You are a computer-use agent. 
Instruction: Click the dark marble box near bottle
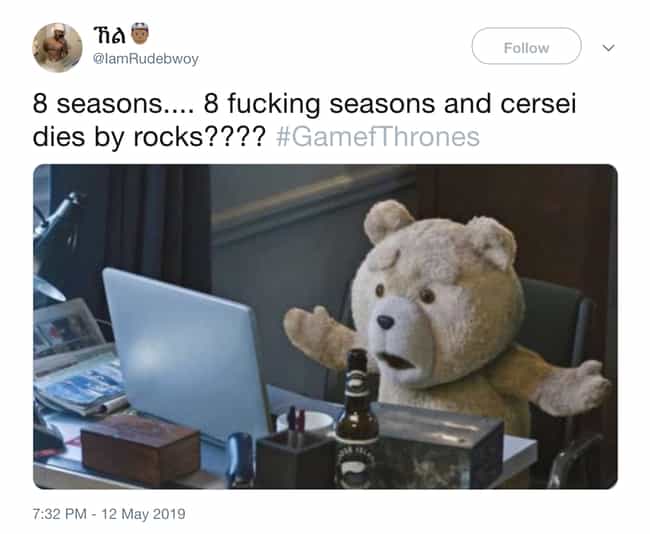click(439, 448)
